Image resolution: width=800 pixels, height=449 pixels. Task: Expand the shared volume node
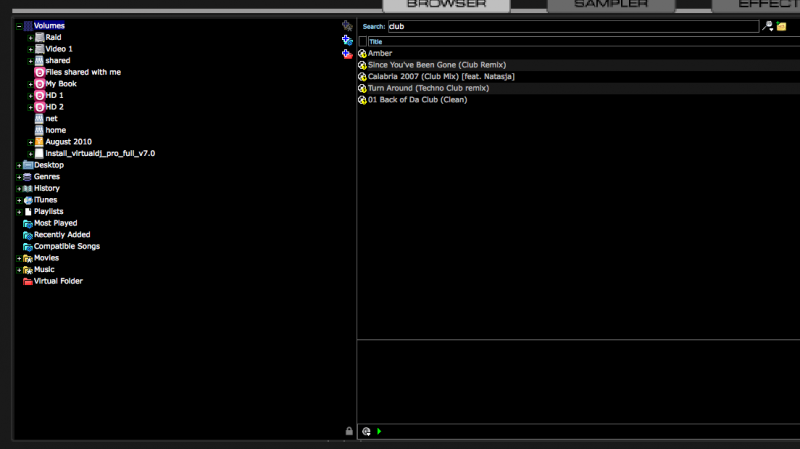pos(31,61)
